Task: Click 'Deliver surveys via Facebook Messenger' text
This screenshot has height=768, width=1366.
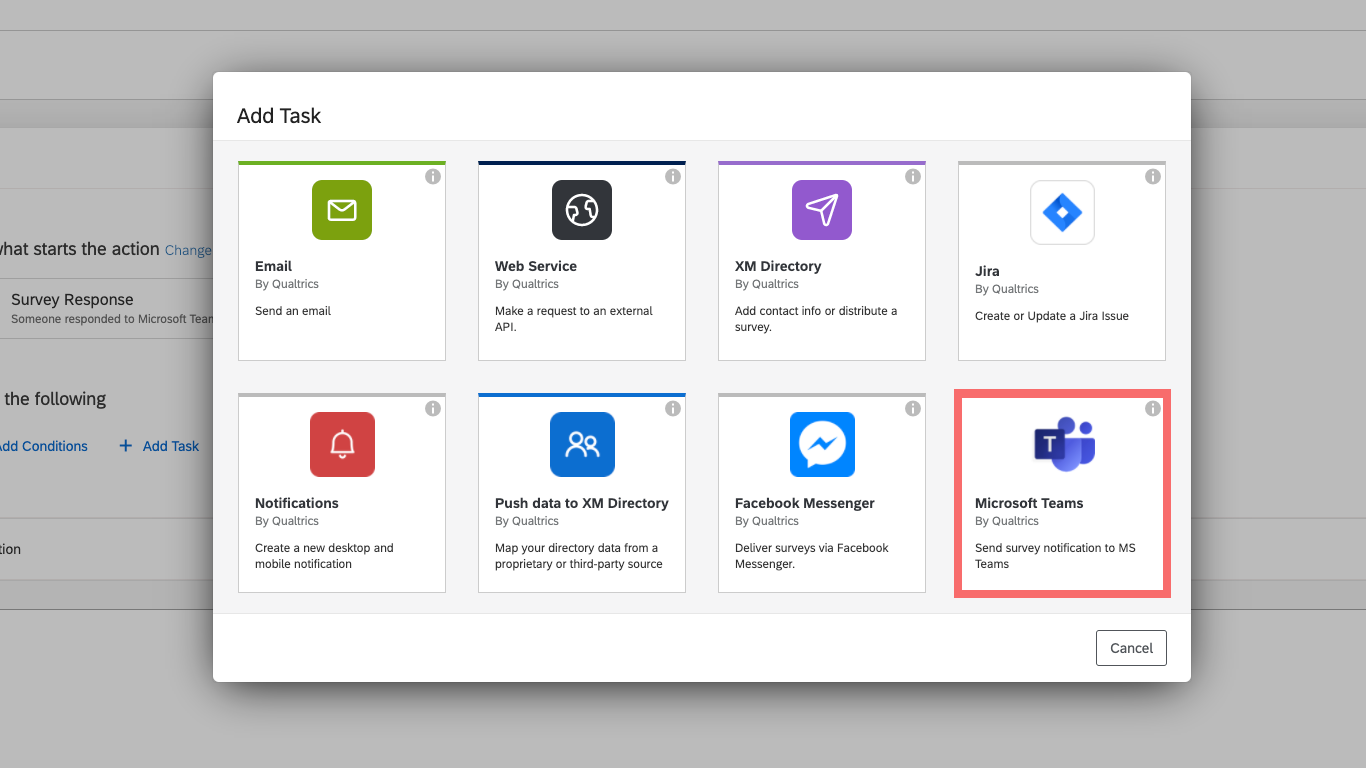Action: coord(812,556)
